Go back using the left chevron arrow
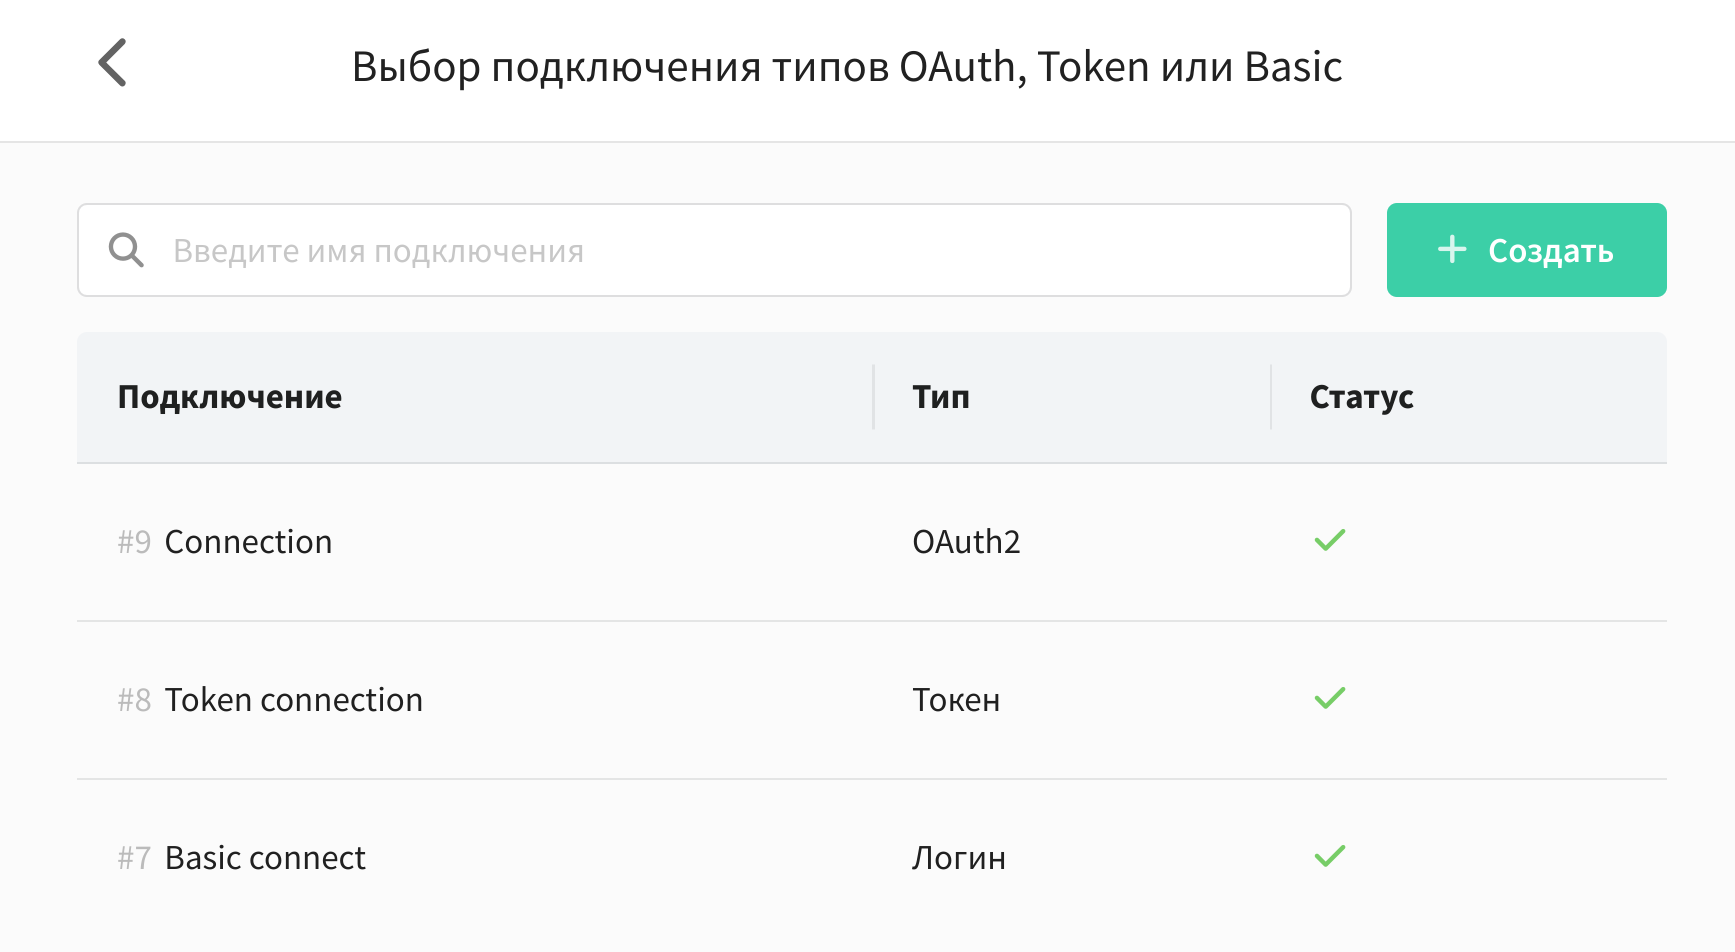Image resolution: width=1735 pixels, height=952 pixels. (112, 63)
